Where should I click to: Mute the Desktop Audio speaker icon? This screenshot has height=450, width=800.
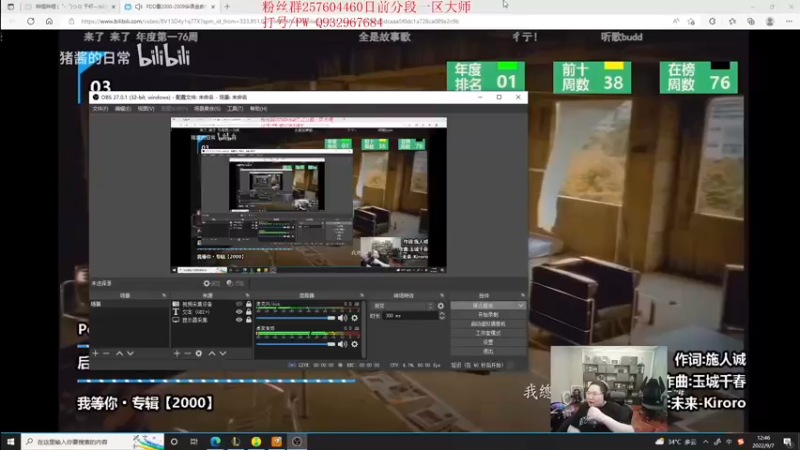point(342,344)
